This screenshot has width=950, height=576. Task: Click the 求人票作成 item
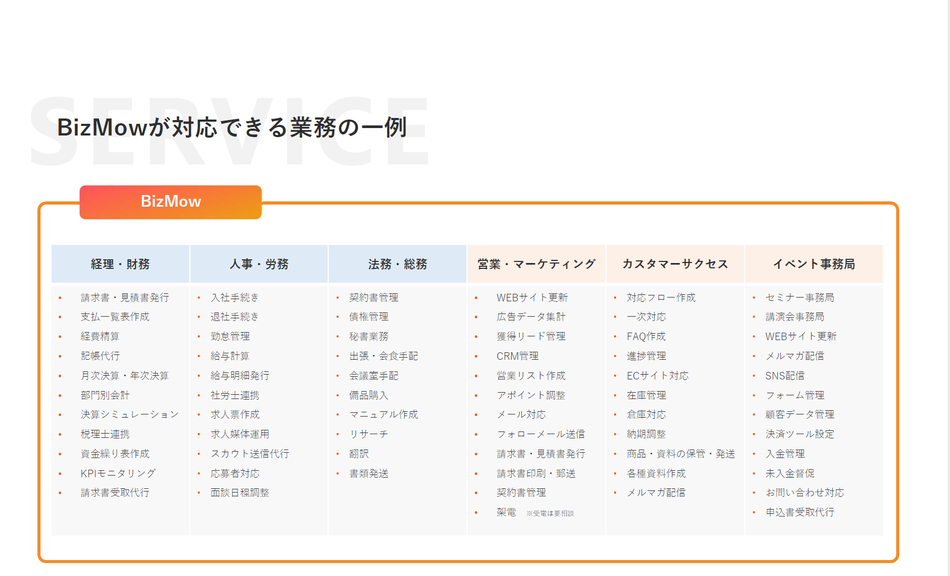click(x=235, y=414)
